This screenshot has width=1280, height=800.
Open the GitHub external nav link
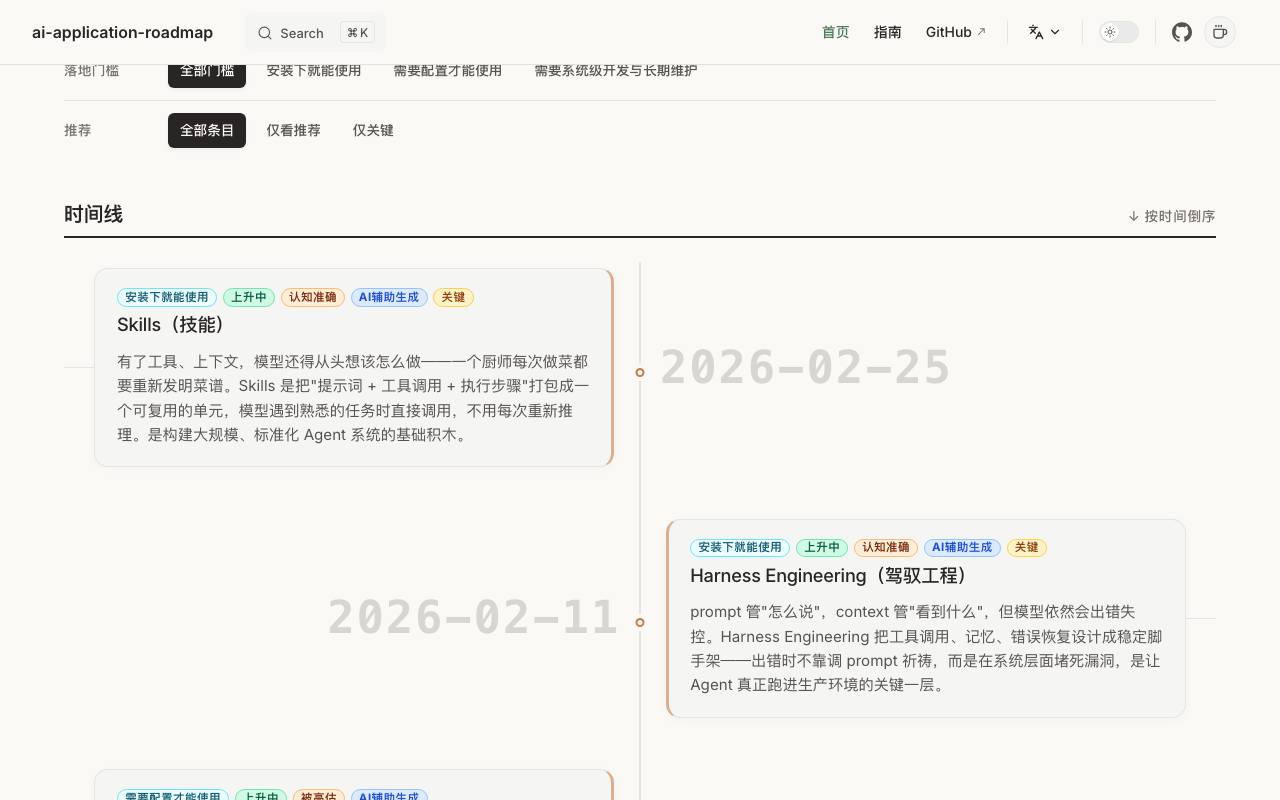[956, 32]
